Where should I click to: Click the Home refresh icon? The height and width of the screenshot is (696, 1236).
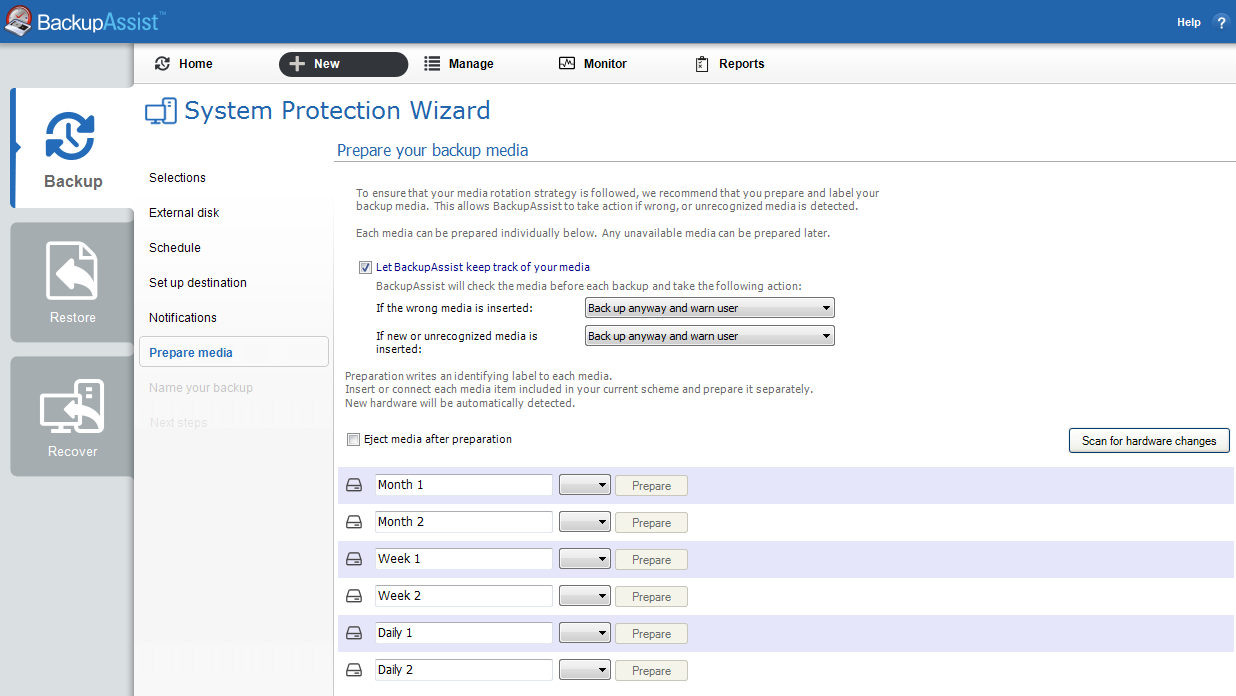click(x=162, y=64)
